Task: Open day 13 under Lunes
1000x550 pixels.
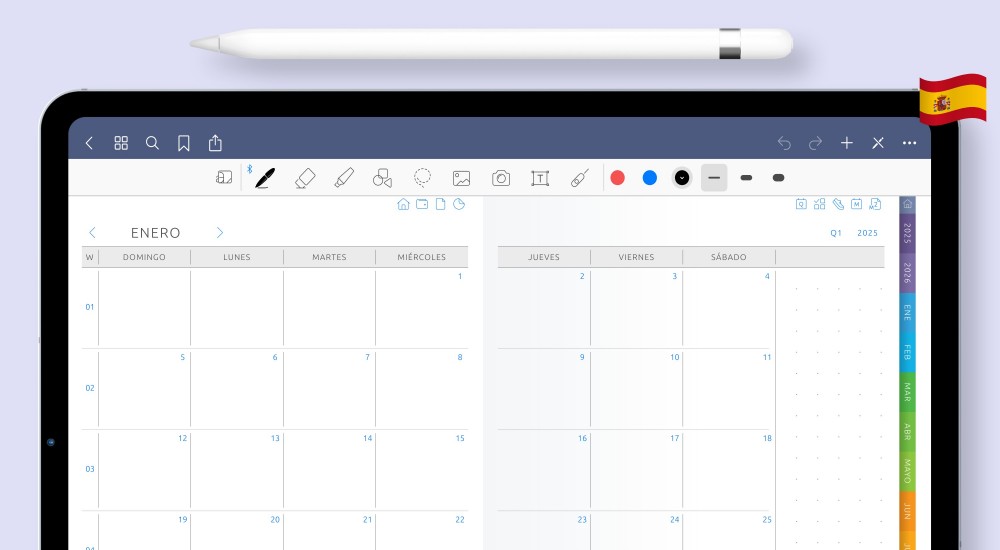Action: 275,438
